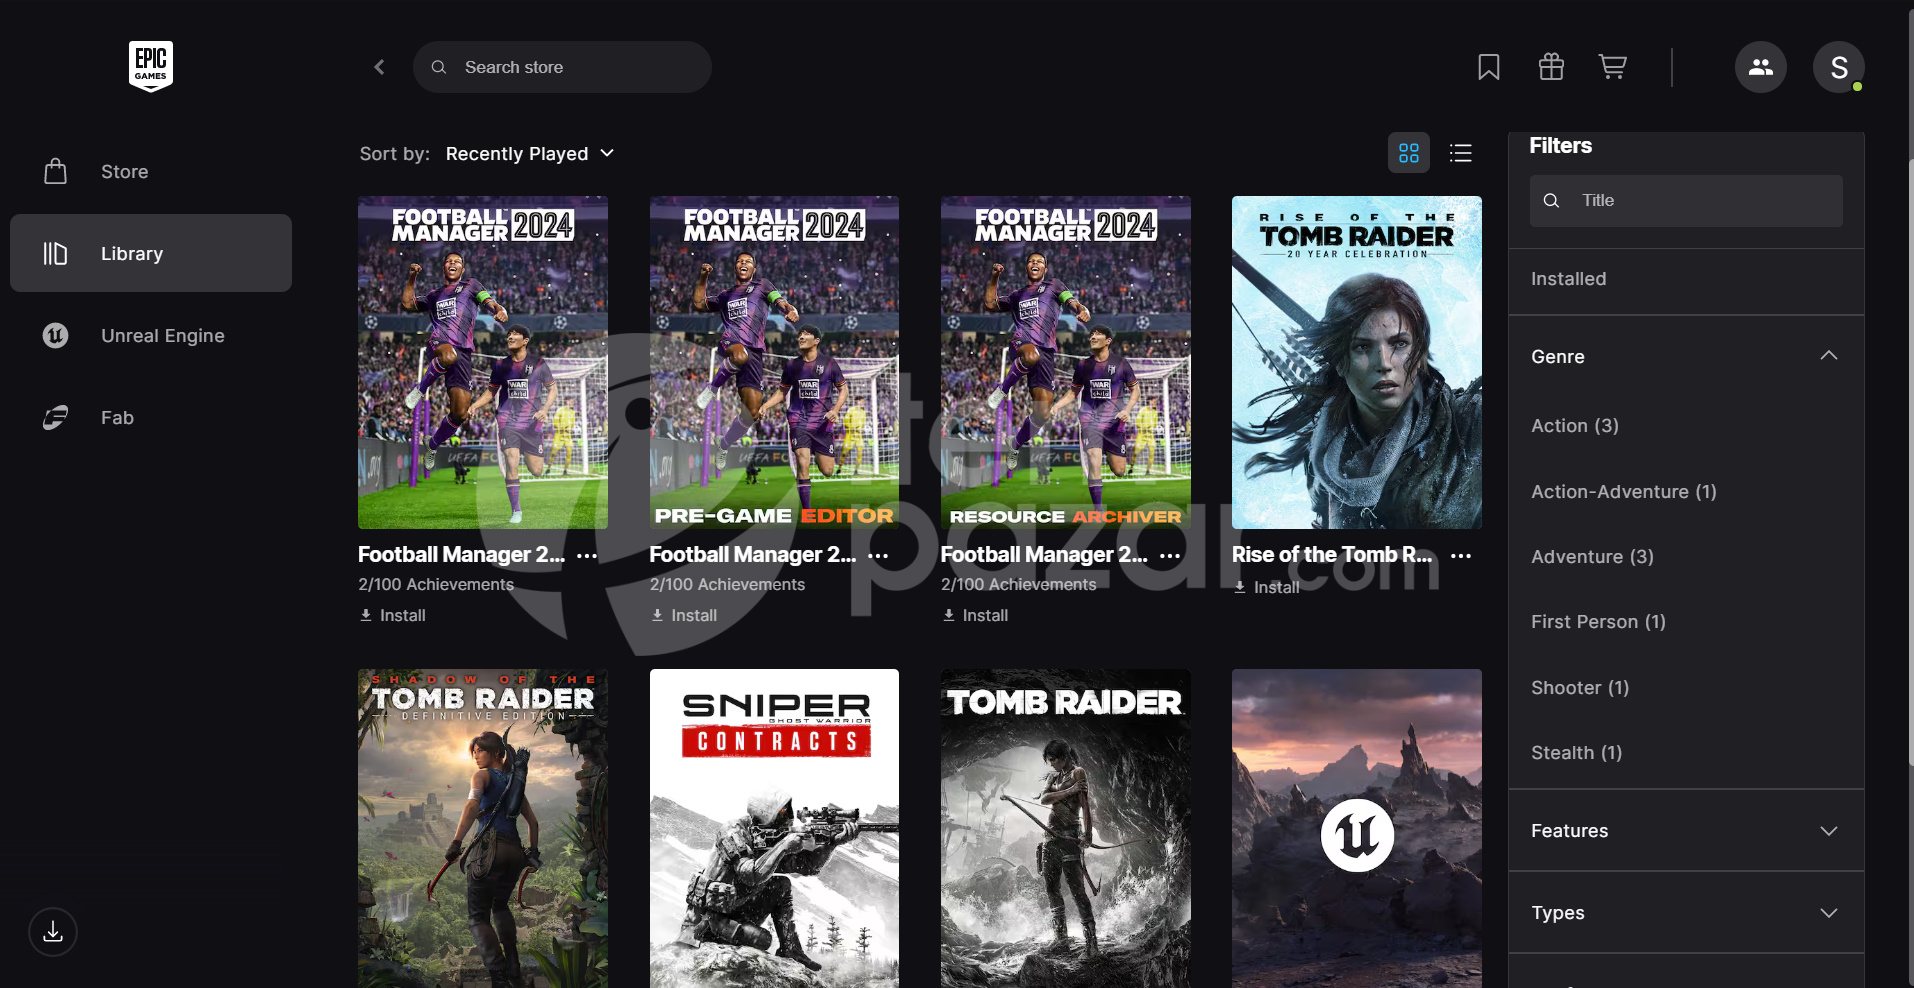The image size is (1914, 988).
Task: Open the gift redeem icon
Action: [1551, 67]
